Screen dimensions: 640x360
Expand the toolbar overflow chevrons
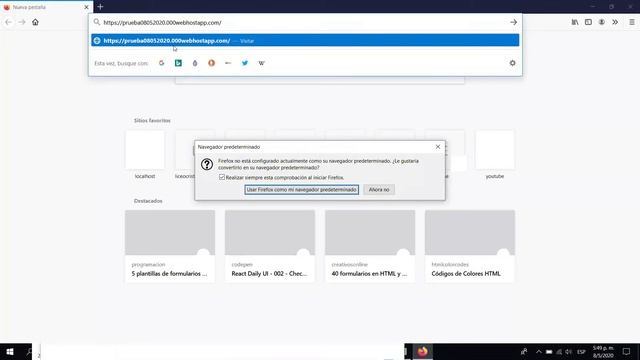615,22
